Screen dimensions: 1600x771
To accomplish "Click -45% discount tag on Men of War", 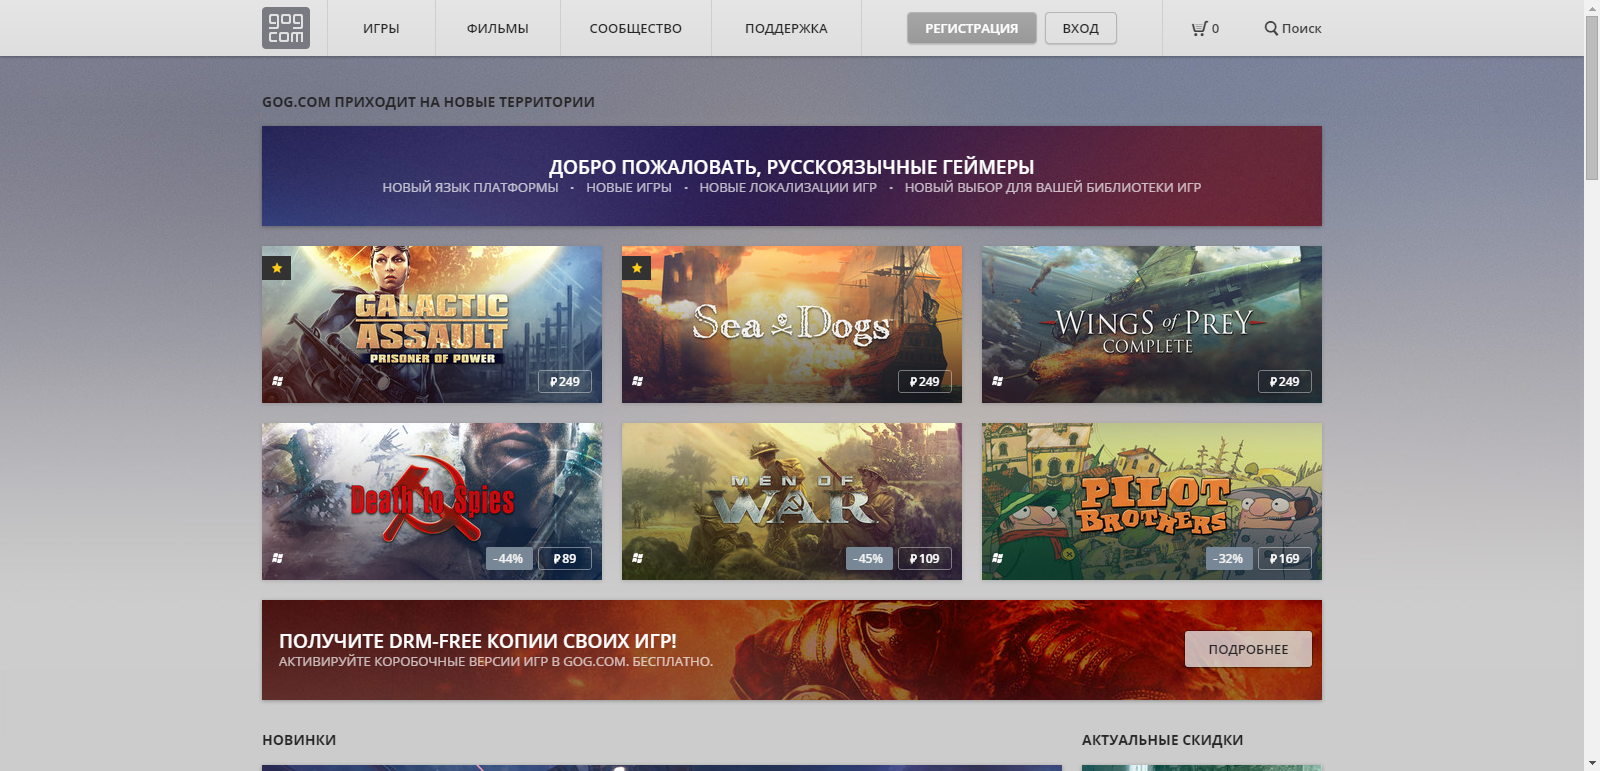I will 870,558.
